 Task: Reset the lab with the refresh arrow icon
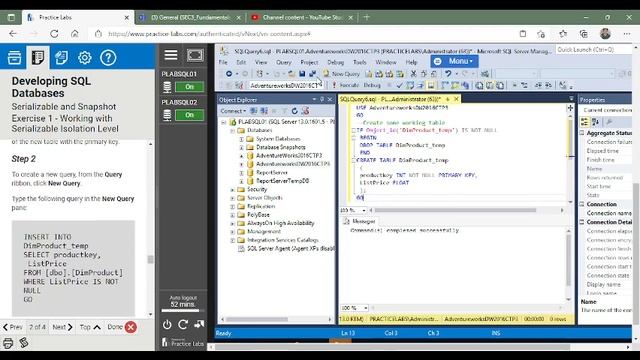pos(183,324)
